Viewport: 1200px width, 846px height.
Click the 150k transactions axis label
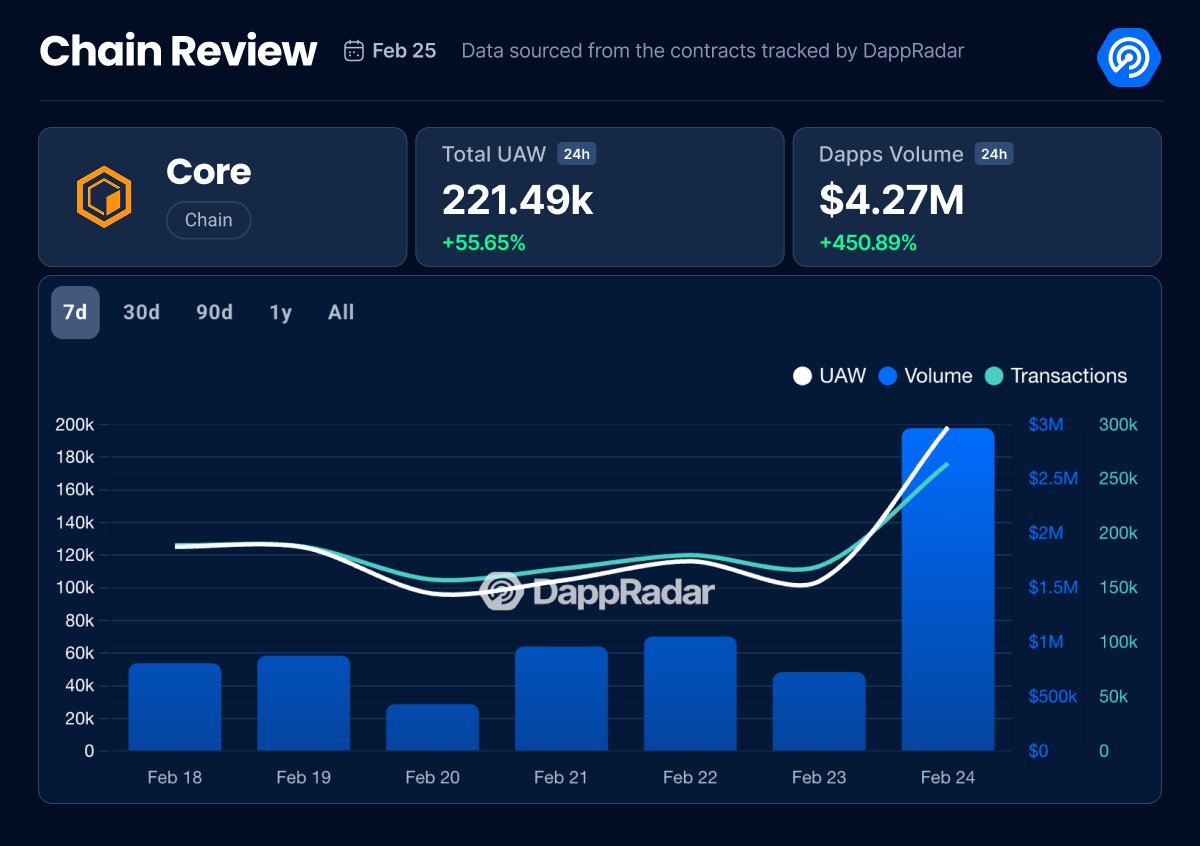(x=1118, y=587)
